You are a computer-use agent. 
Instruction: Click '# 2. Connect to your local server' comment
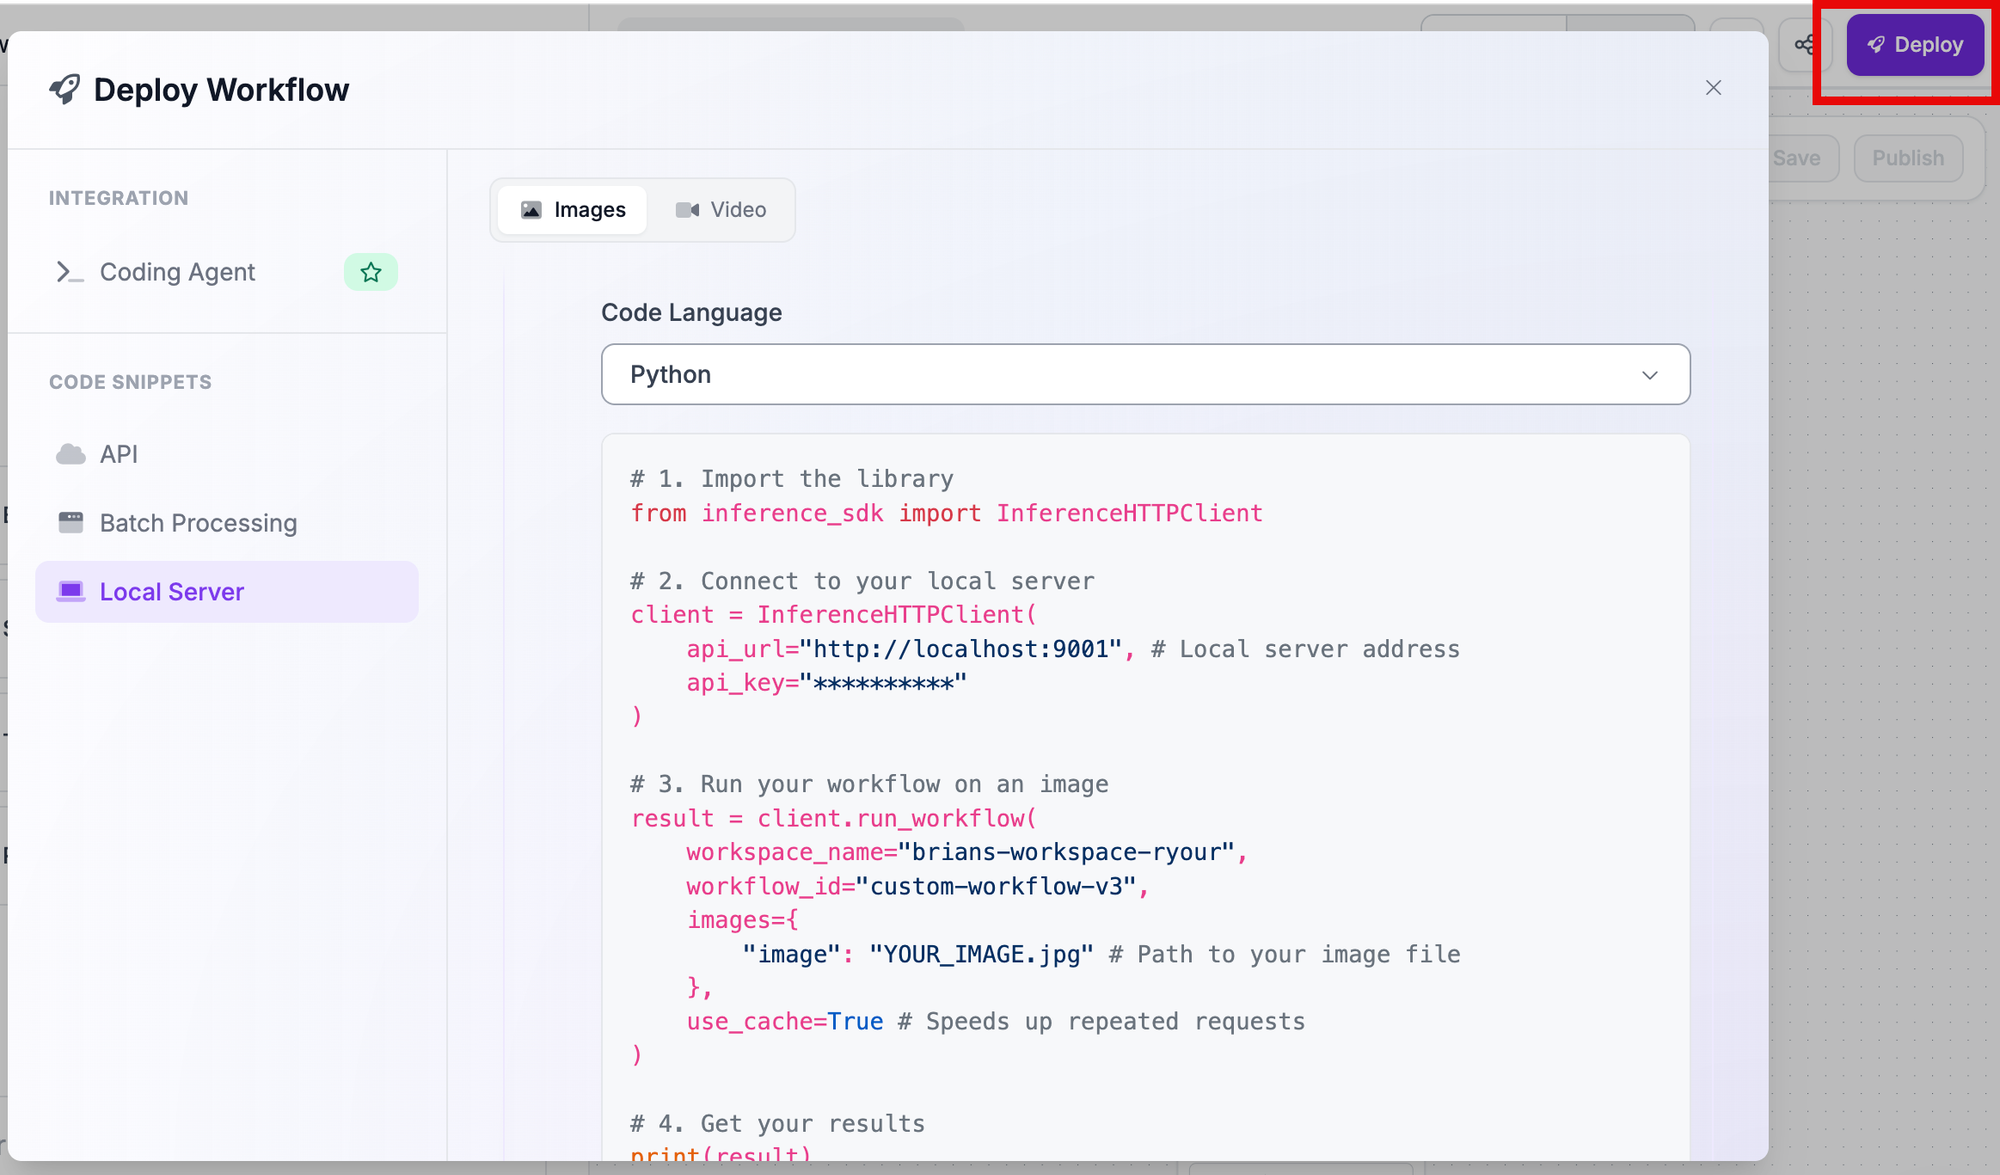pos(862,581)
